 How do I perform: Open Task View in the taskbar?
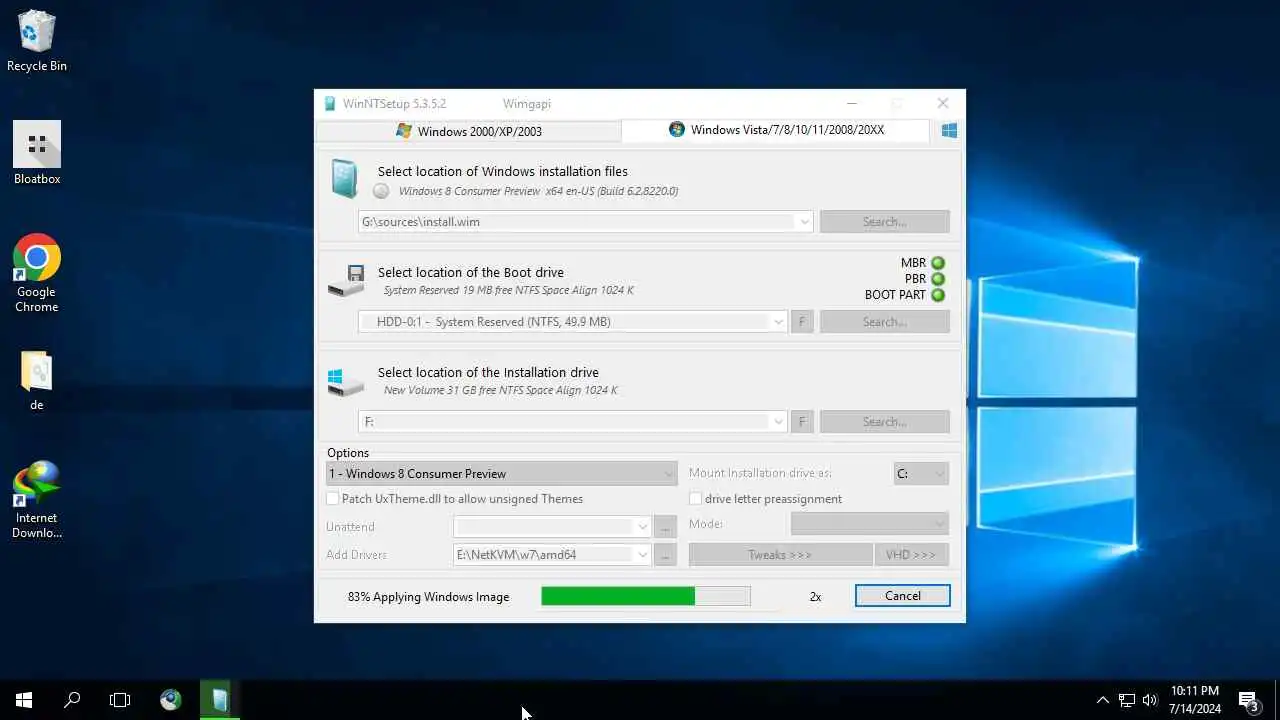tap(120, 700)
